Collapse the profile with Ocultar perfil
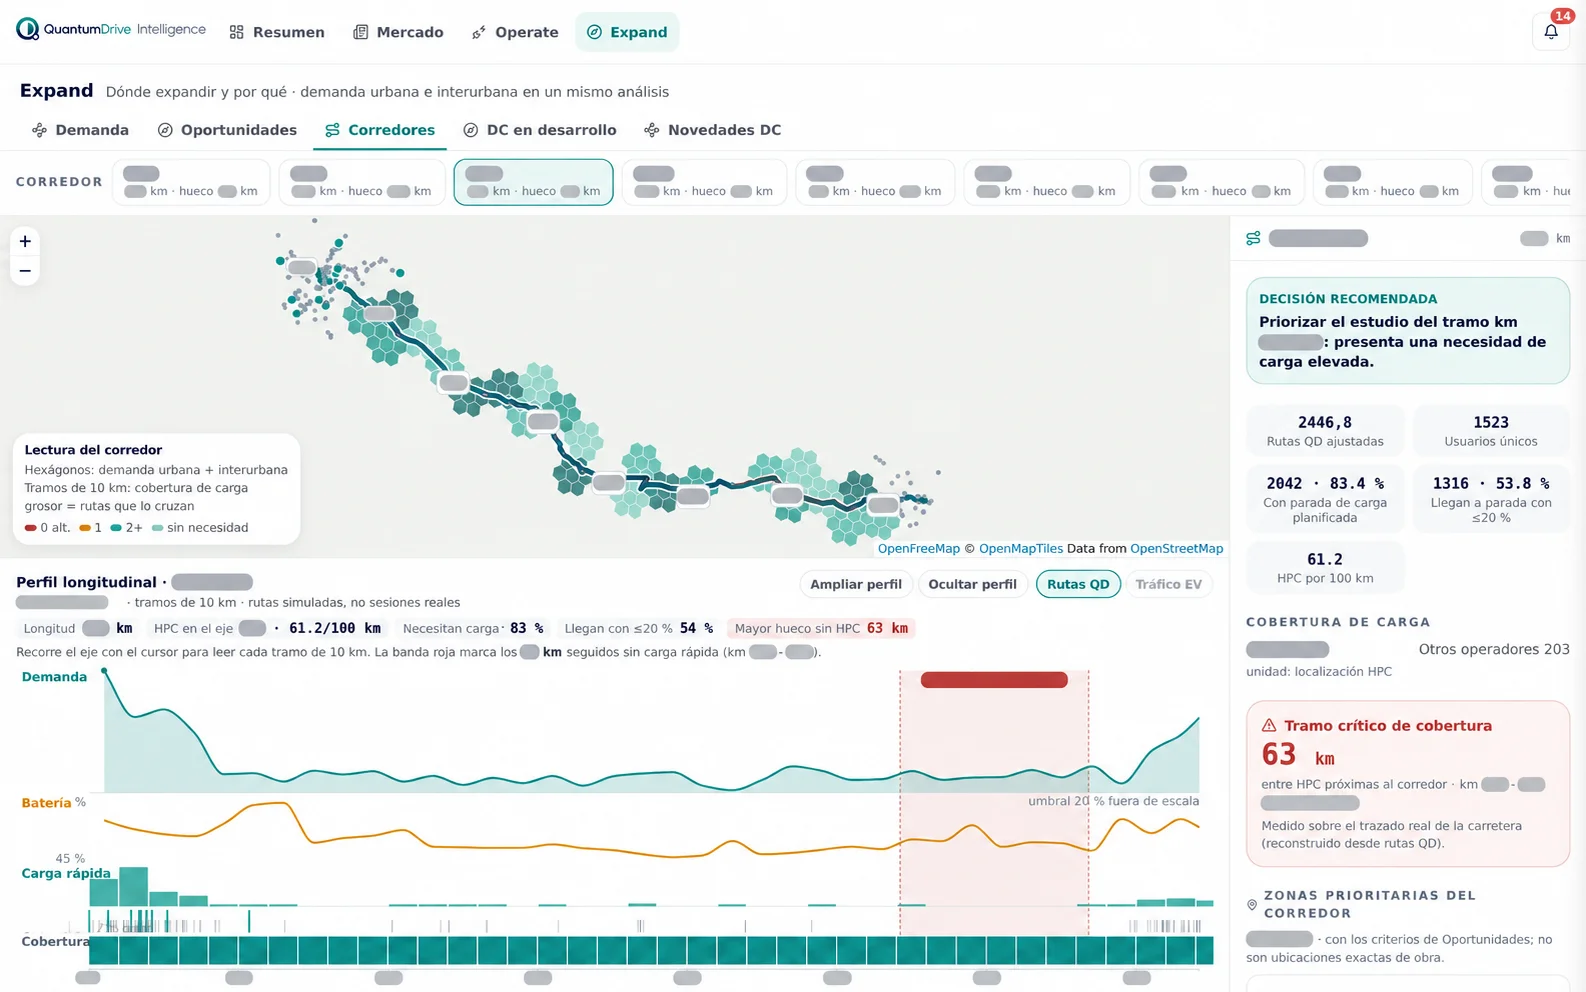Image resolution: width=1586 pixels, height=992 pixels. [x=972, y=584]
